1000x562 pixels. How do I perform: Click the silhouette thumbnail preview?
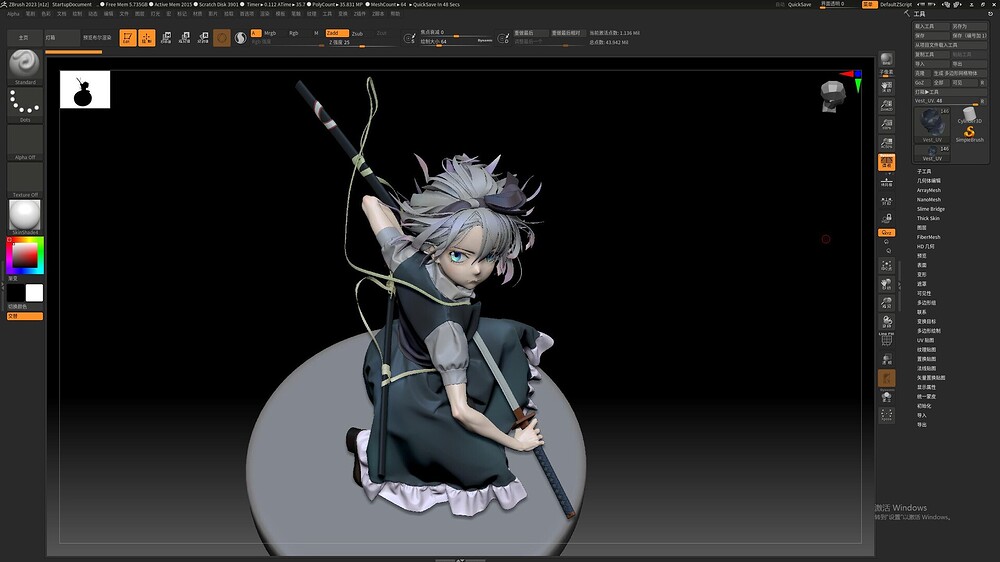(x=85, y=89)
